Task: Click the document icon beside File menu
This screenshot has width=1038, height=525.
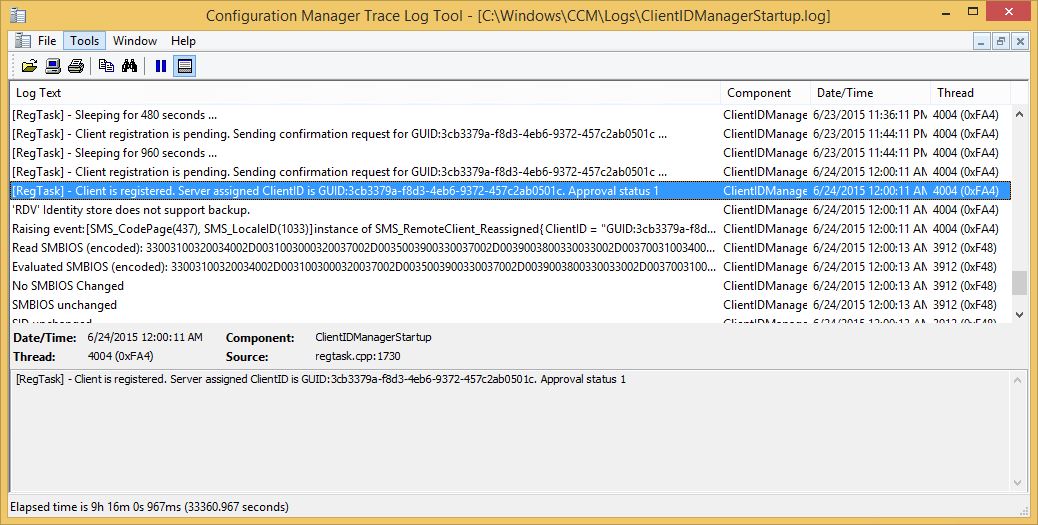Action: click(22, 41)
